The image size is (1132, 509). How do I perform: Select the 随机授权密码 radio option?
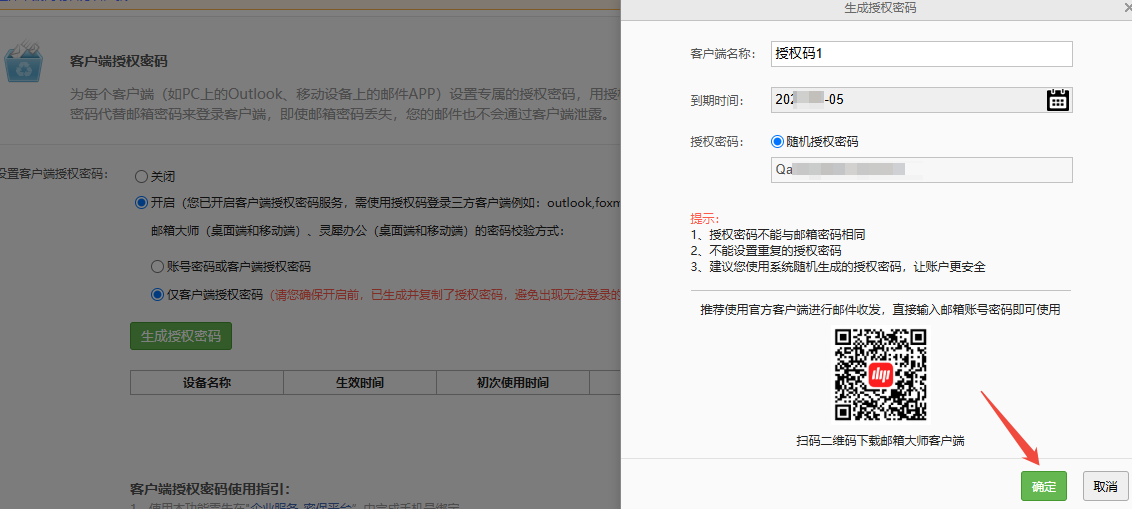[x=778, y=142]
